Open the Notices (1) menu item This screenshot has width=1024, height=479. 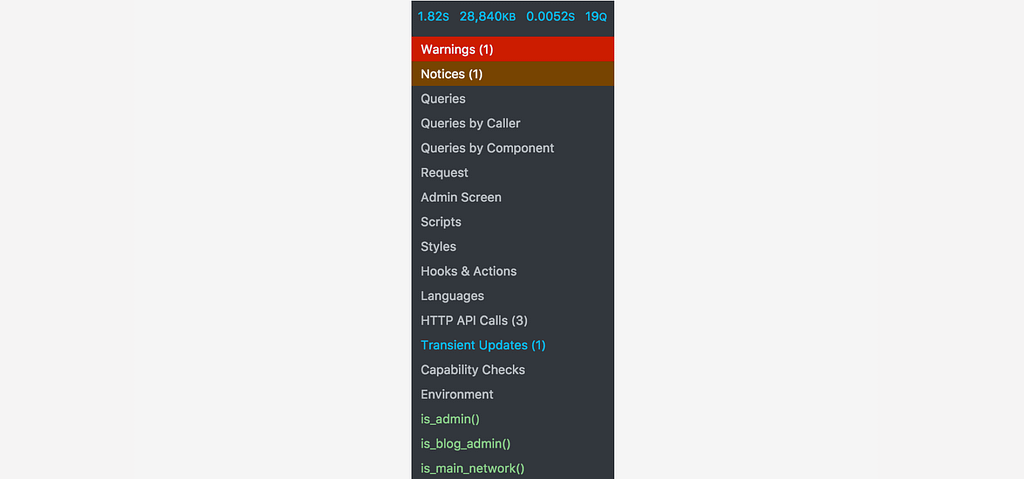(513, 74)
